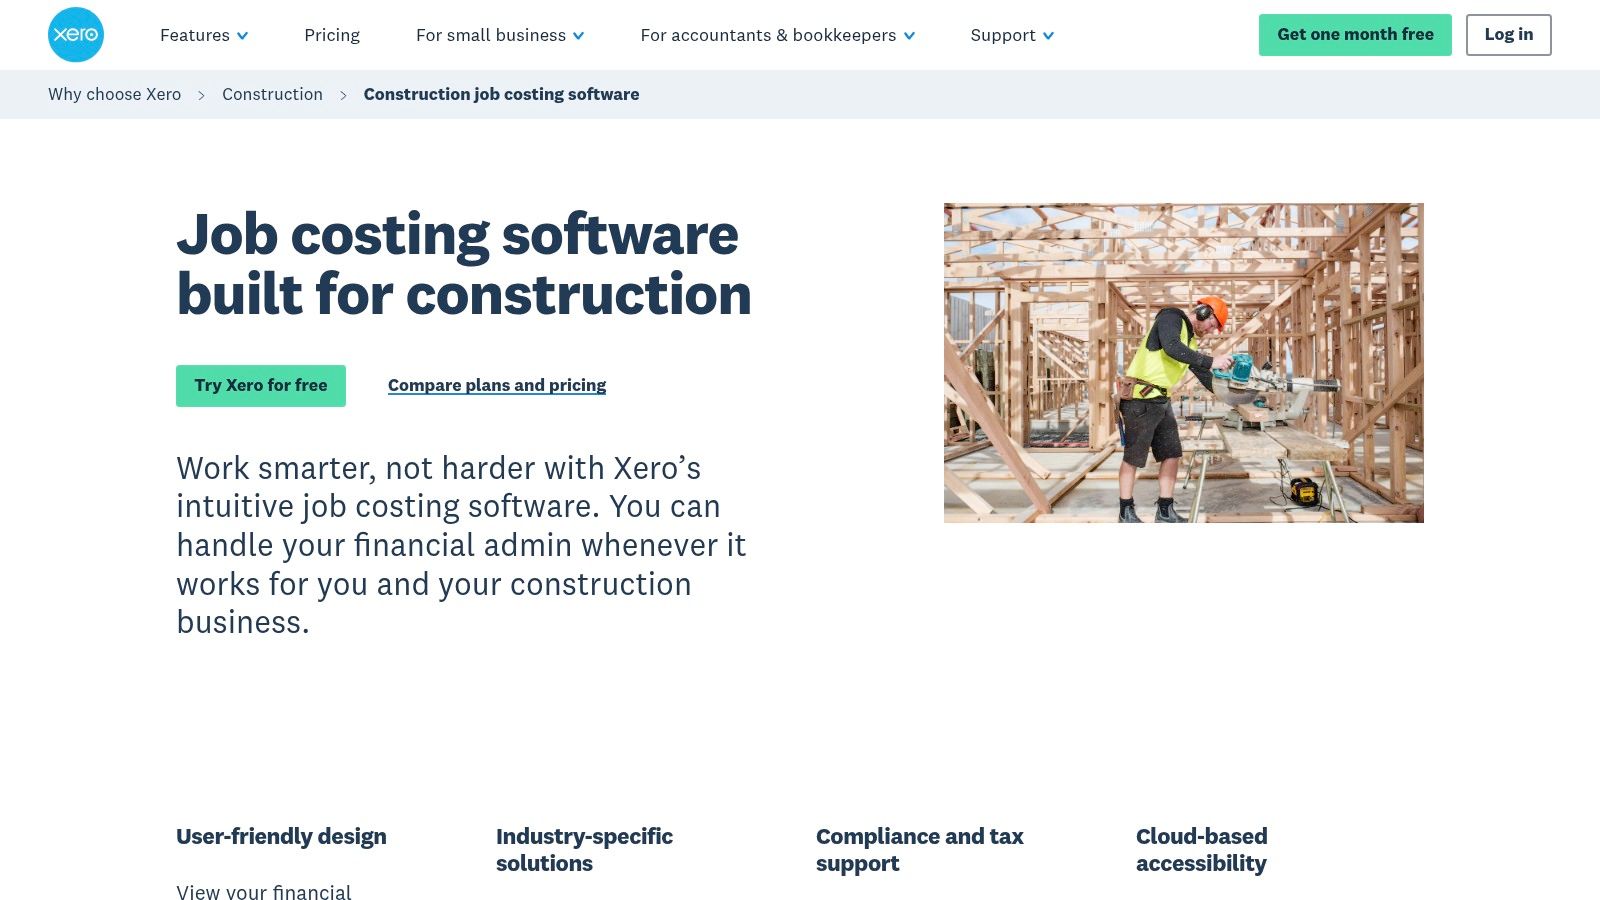The height and width of the screenshot is (900, 1600).
Task: Open the Pricing page
Action: pyautogui.click(x=332, y=35)
